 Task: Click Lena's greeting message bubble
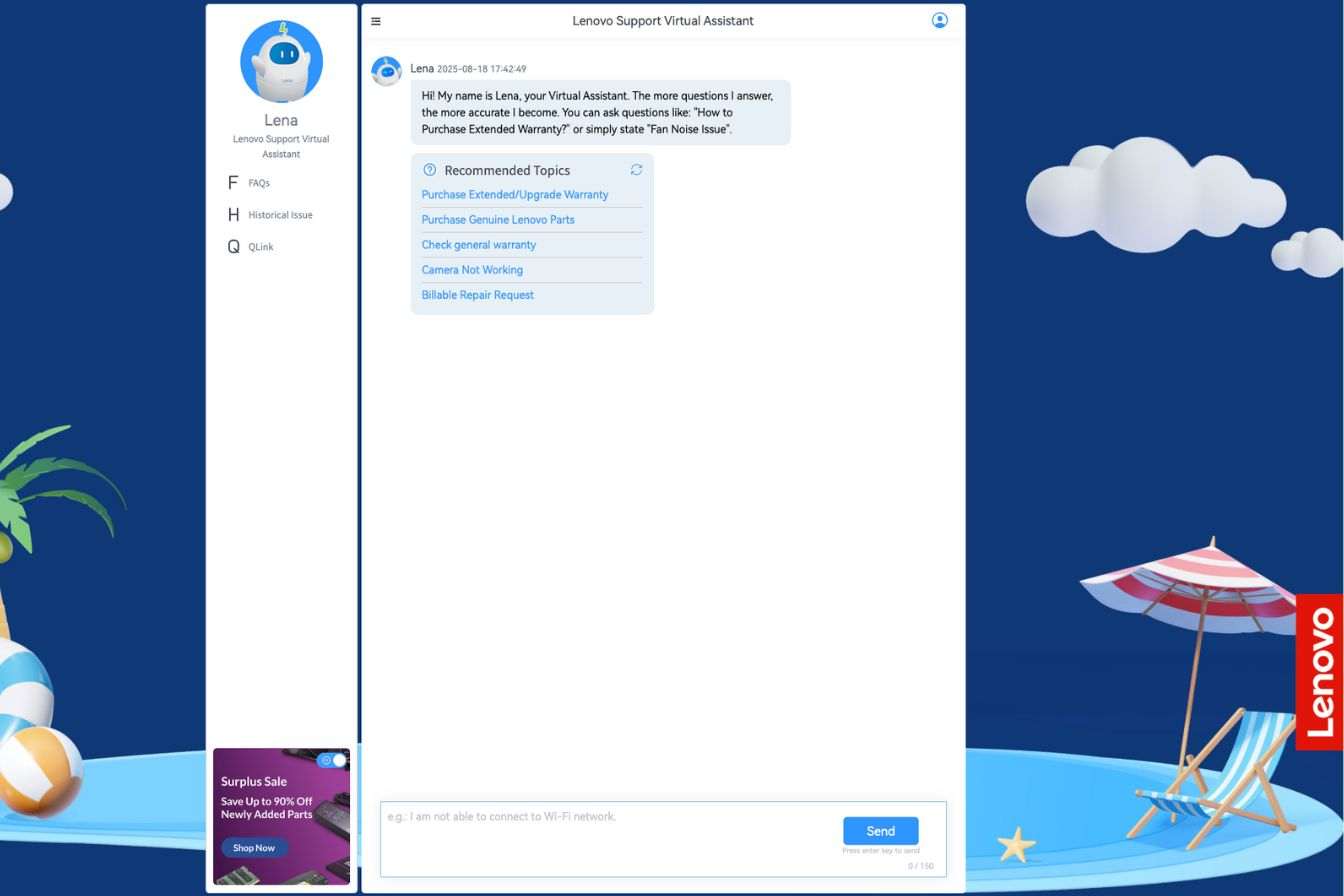(x=600, y=112)
